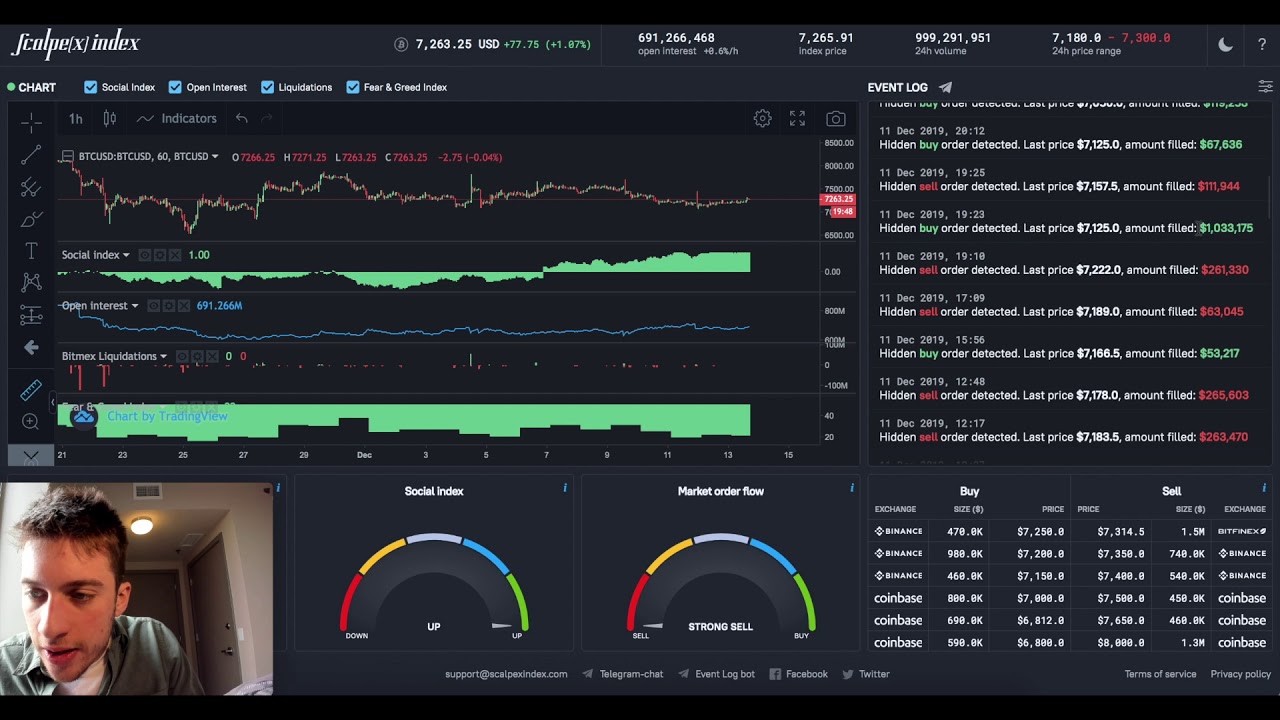Change candlestick chart style
Viewport: 1280px width, 720px height.
point(110,118)
